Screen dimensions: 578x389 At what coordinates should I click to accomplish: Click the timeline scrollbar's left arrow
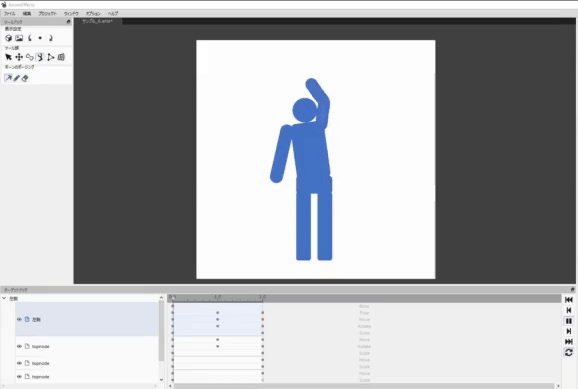[x=170, y=386]
